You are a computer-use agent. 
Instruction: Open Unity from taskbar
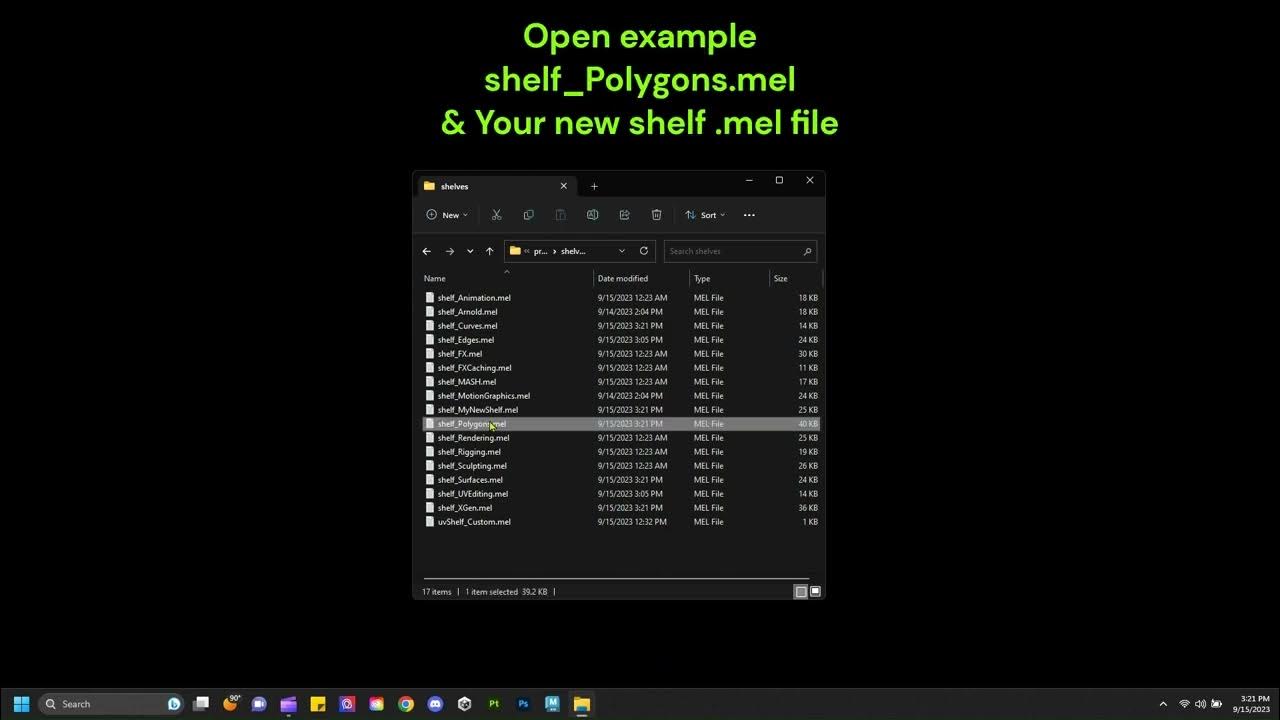(x=464, y=704)
